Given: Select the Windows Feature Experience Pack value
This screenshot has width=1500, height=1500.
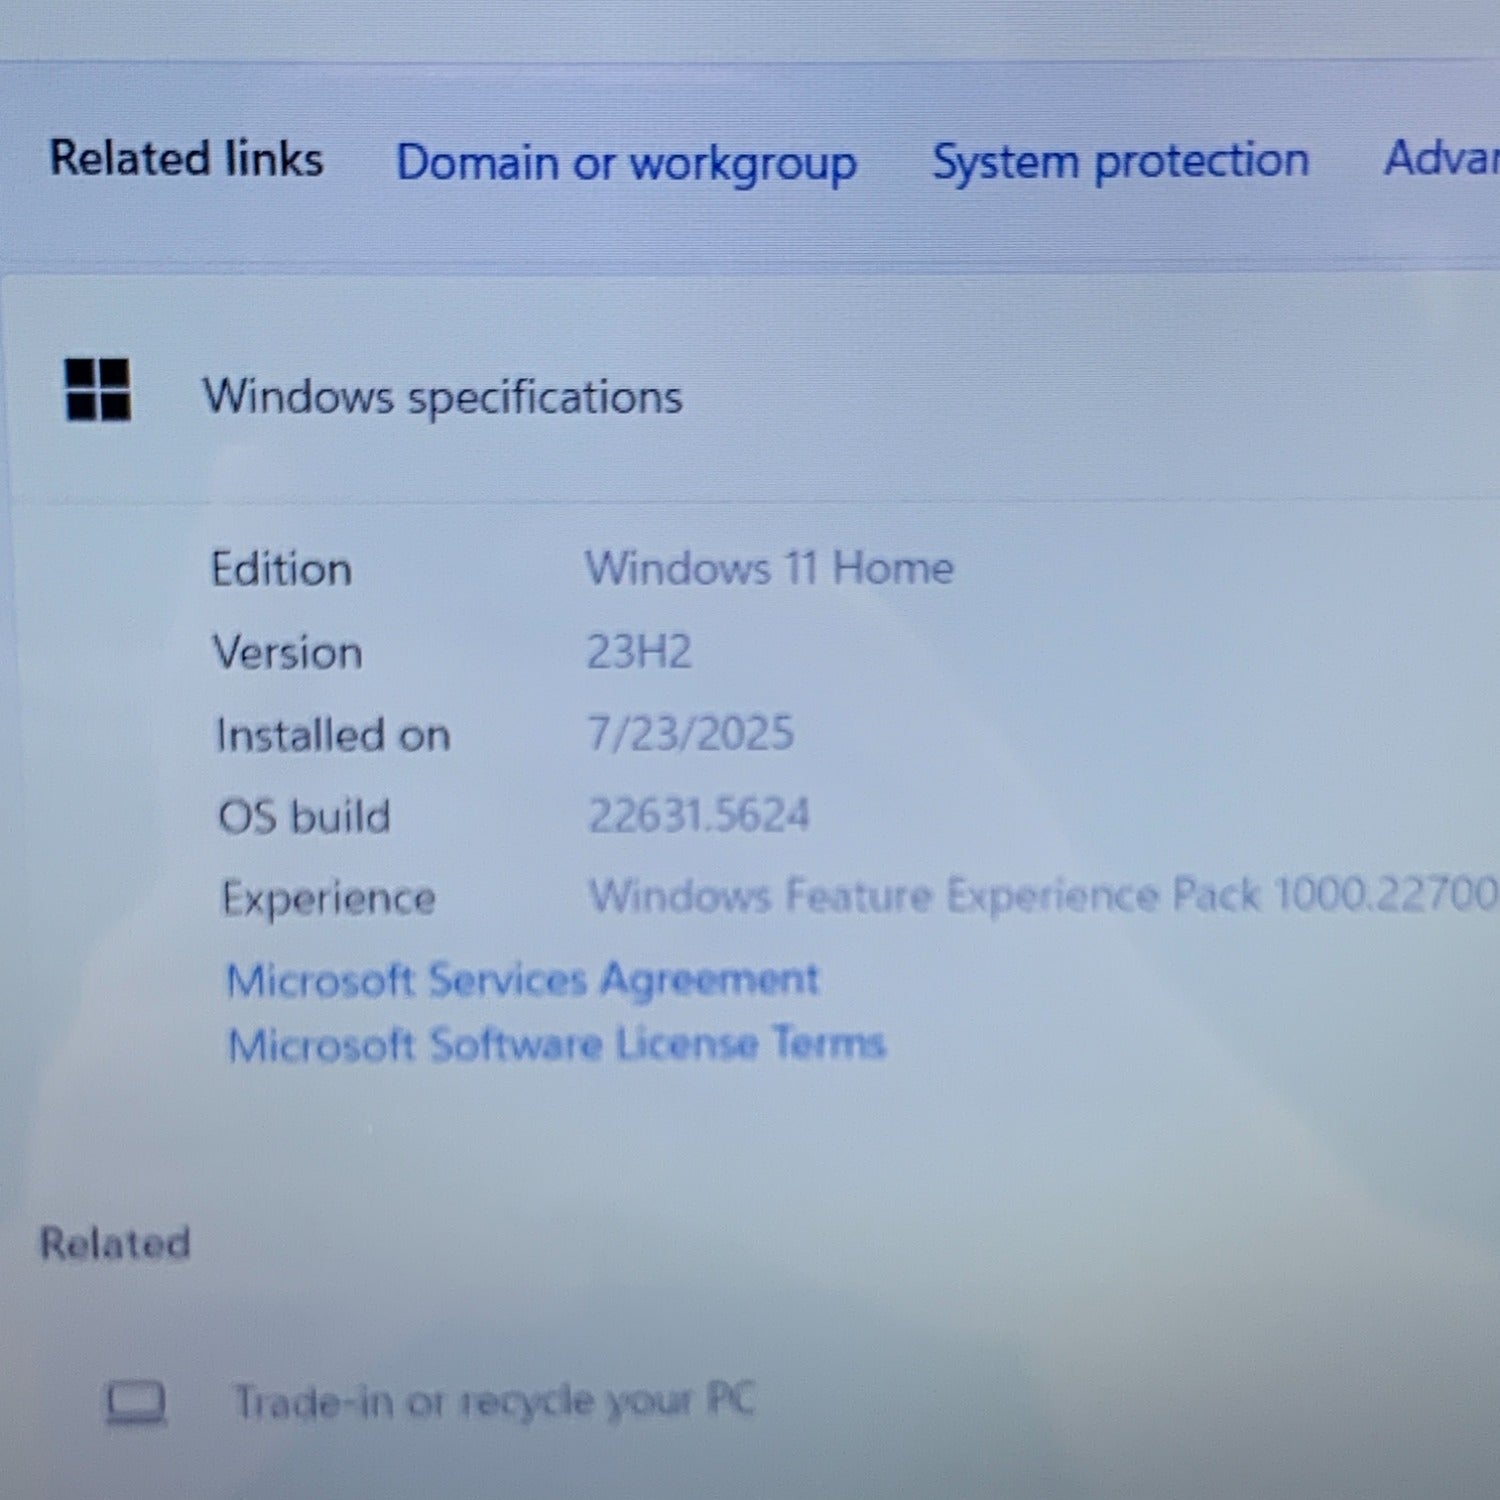Looking at the screenshot, I should click(1043, 895).
